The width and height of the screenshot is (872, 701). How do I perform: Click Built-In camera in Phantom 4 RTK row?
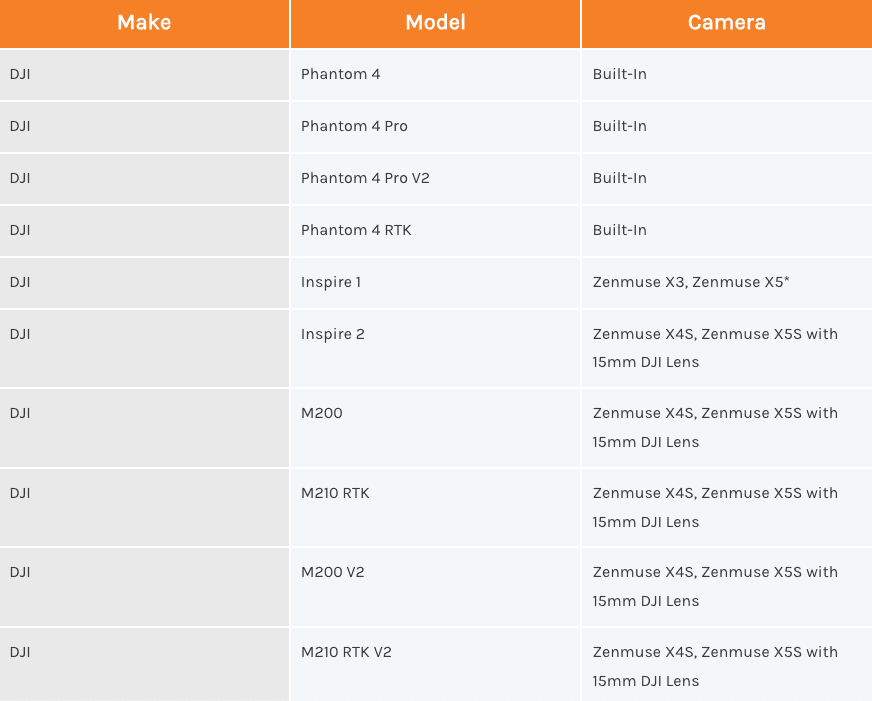pyautogui.click(x=726, y=231)
